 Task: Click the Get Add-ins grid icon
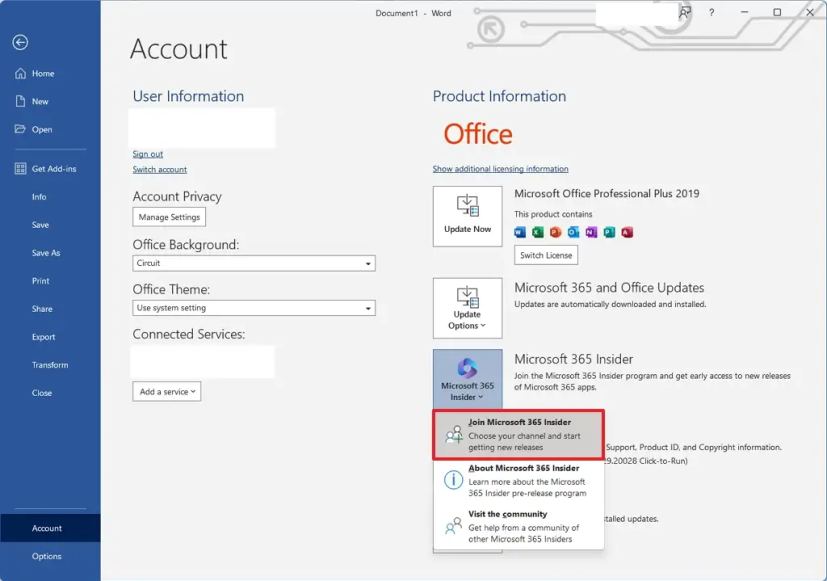(21, 169)
